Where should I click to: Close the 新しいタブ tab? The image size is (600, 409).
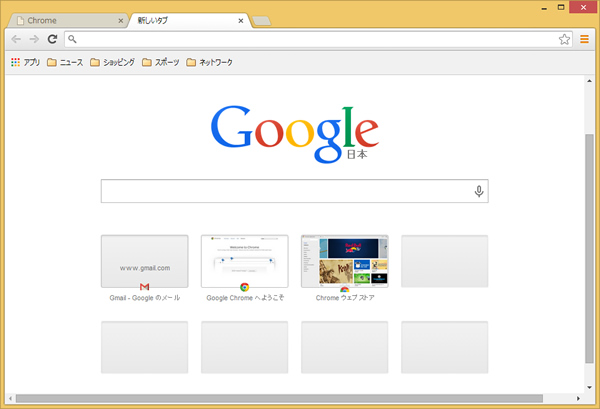click(242, 20)
